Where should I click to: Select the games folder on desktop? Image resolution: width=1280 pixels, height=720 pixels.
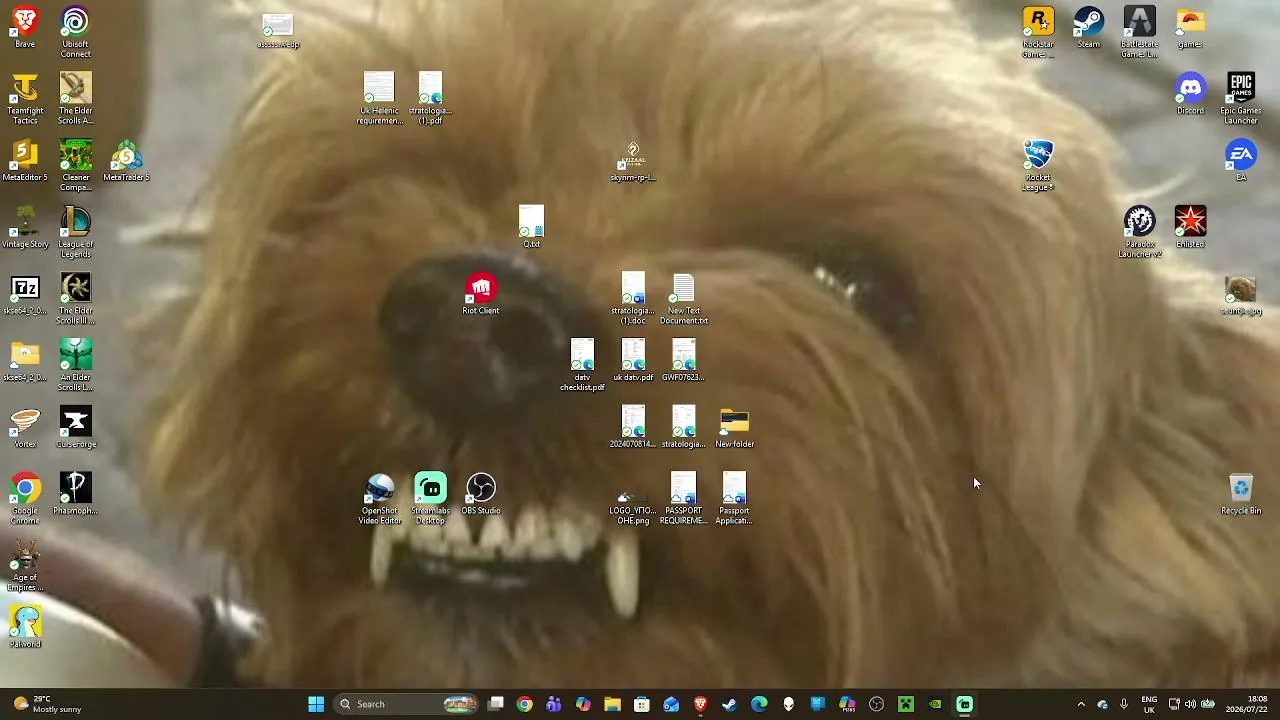click(x=1190, y=27)
